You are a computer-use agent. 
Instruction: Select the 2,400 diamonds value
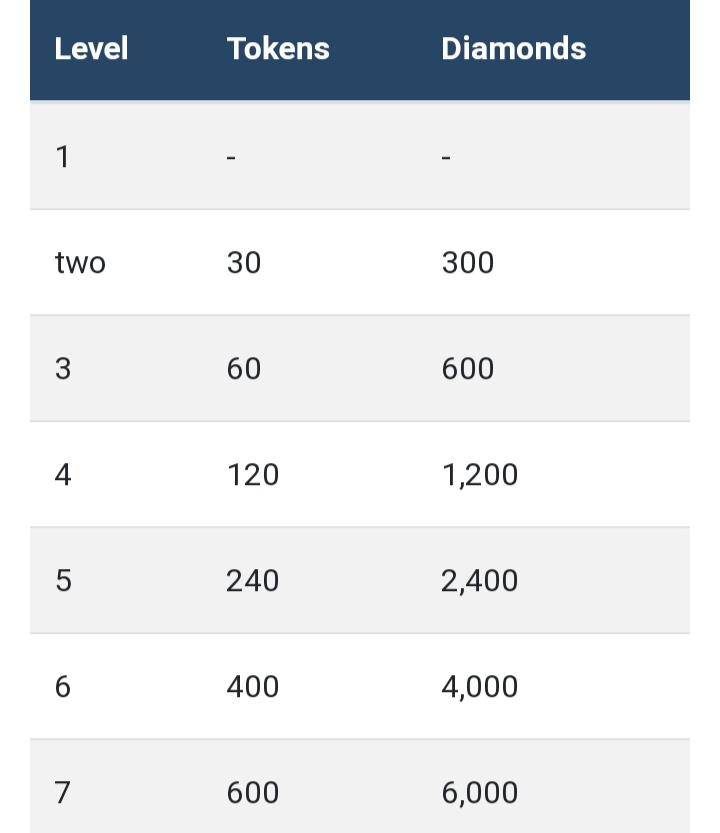(480, 581)
